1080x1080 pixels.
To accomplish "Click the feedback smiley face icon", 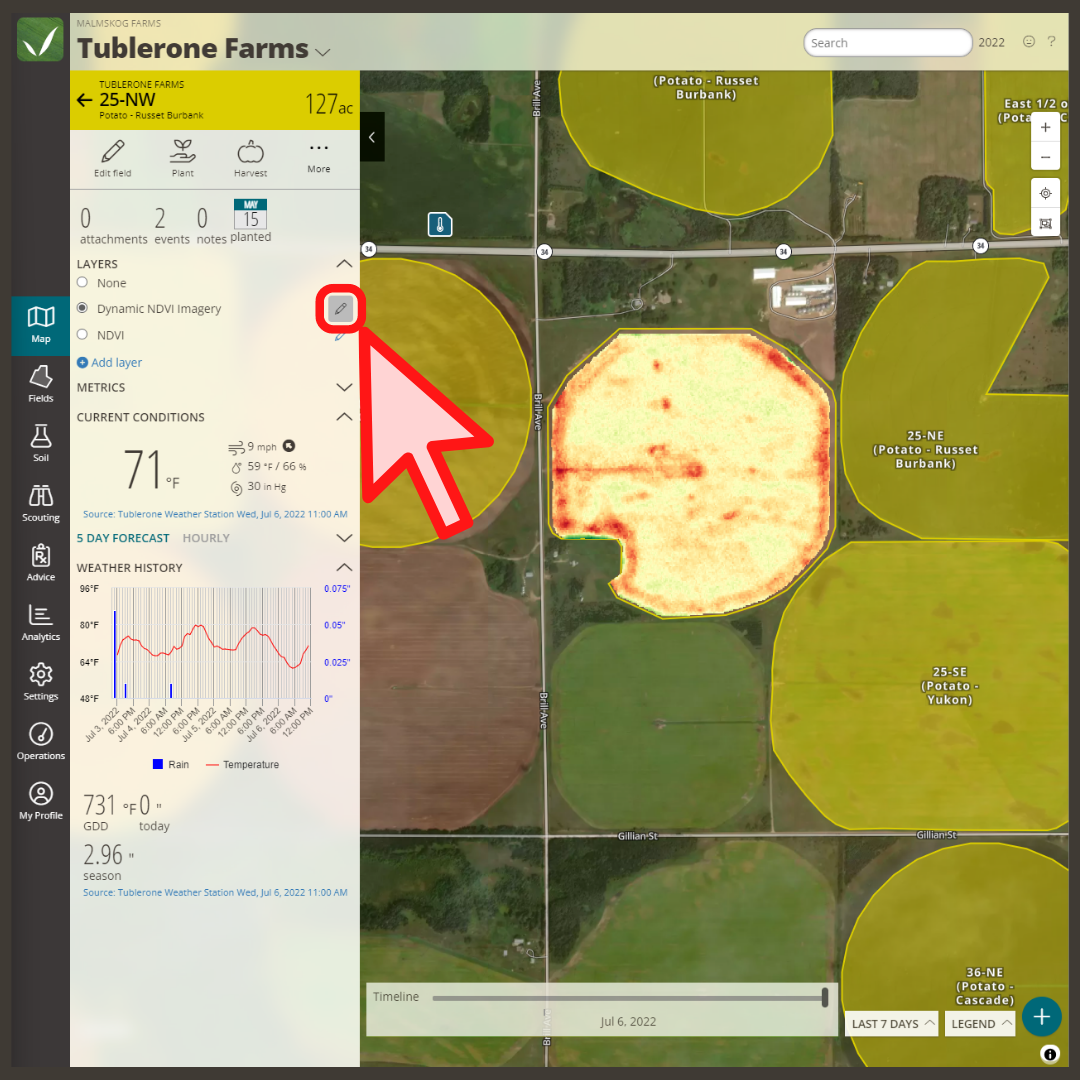I will coord(1028,41).
